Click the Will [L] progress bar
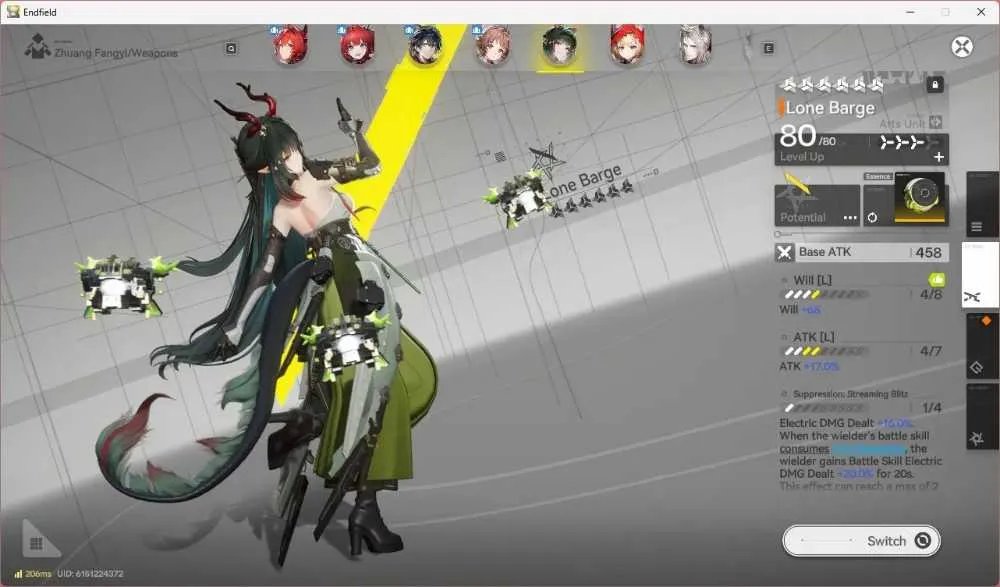Screen dimensions: 1000x587 point(826,294)
